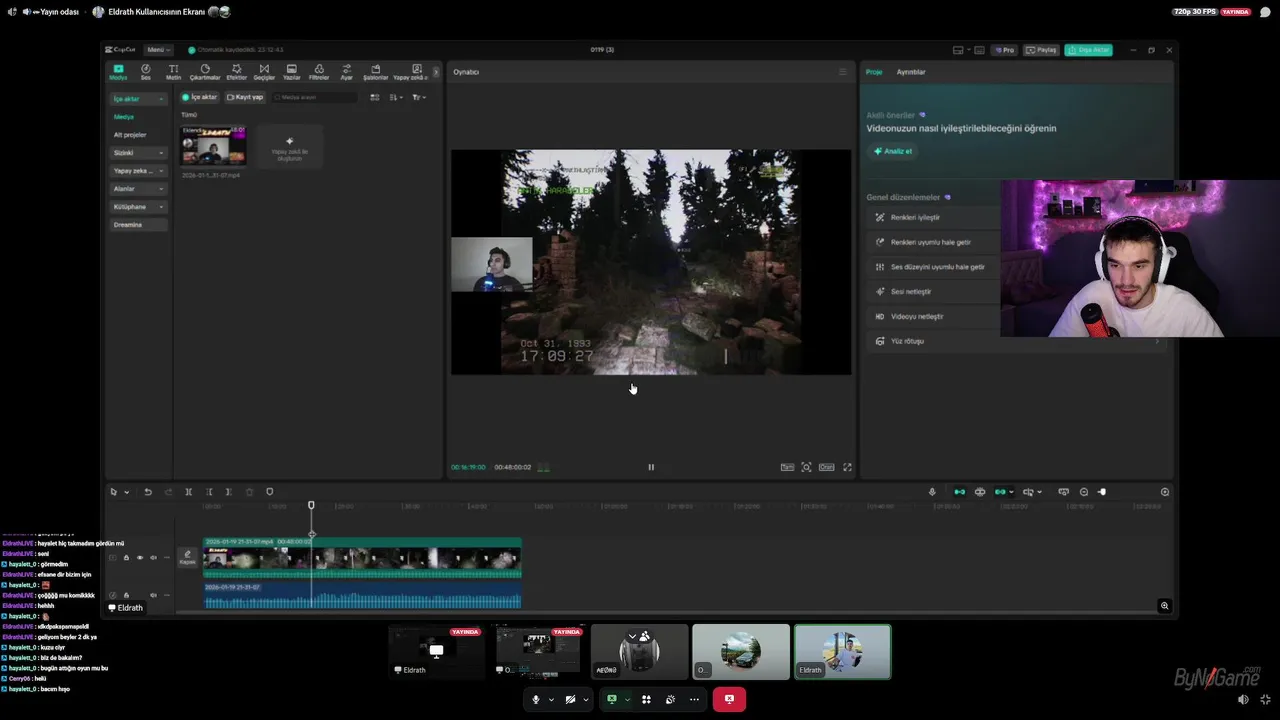The height and width of the screenshot is (720, 1280).
Task: Zoom out the timeline
Action: pos(1084,492)
